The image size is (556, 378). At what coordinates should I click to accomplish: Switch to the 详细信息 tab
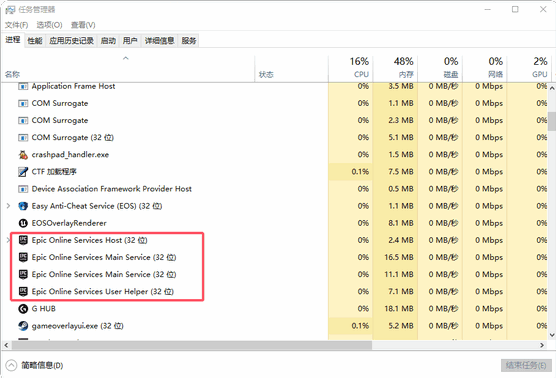tap(160, 41)
